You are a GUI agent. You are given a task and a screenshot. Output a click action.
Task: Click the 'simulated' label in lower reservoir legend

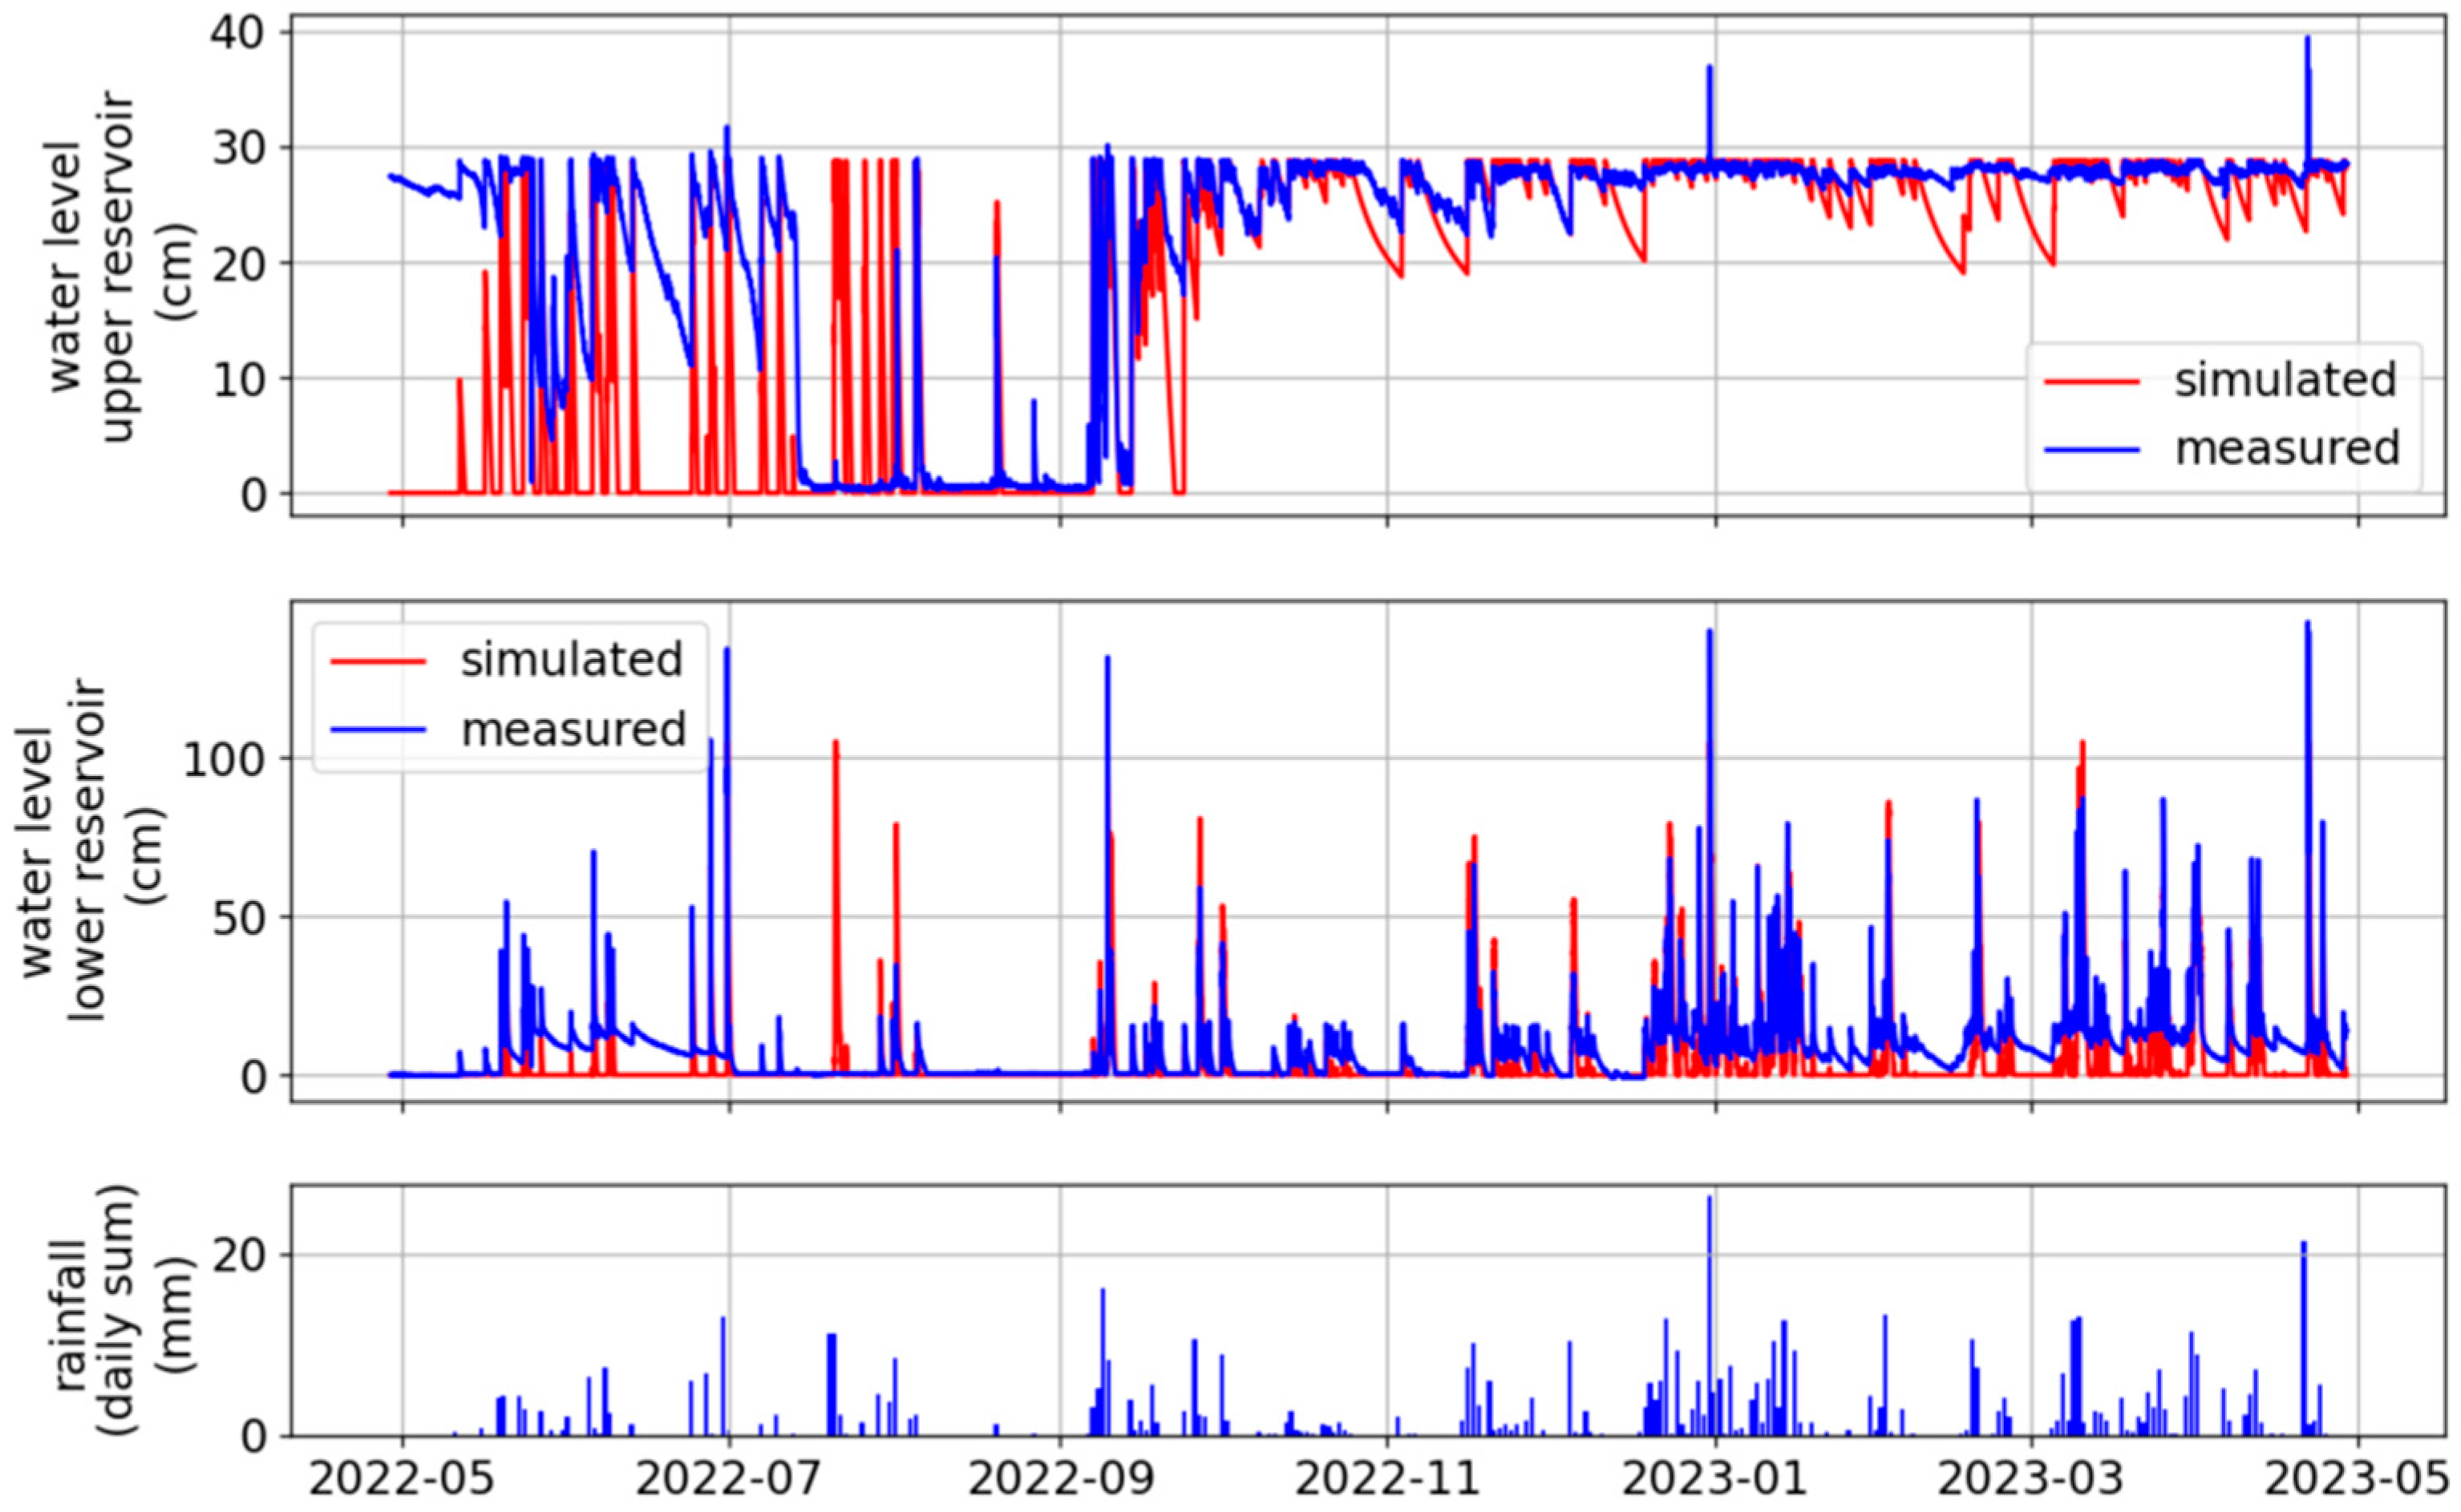[x=571, y=660]
